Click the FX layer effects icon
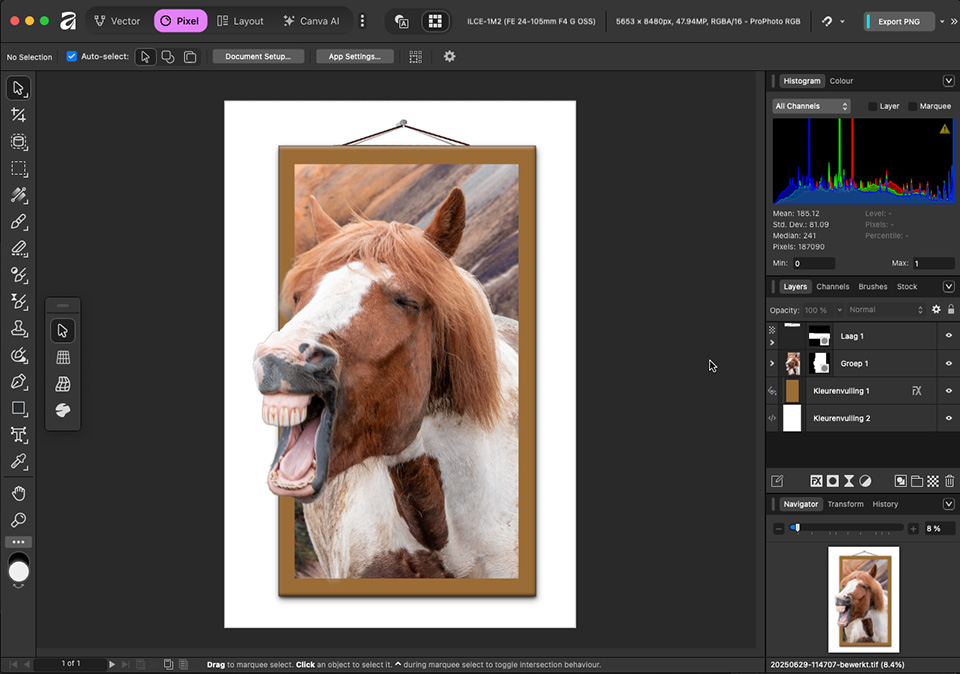Viewport: 960px width, 674px height. click(816, 481)
